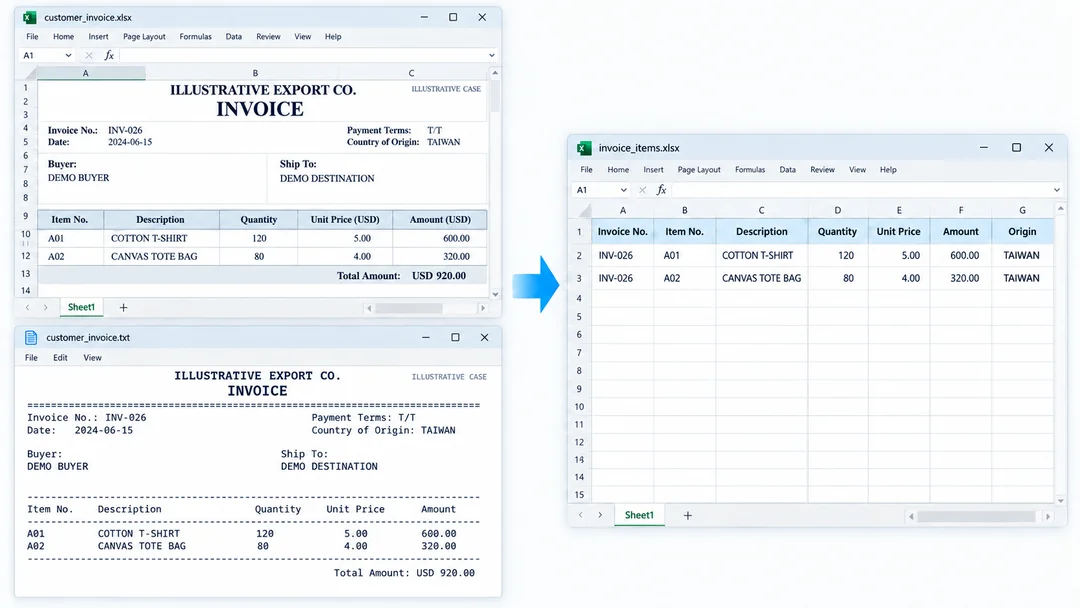The image size is (1080, 608).
Task: Select column G header in invoice_items.xlsx
Action: coord(1022,210)
